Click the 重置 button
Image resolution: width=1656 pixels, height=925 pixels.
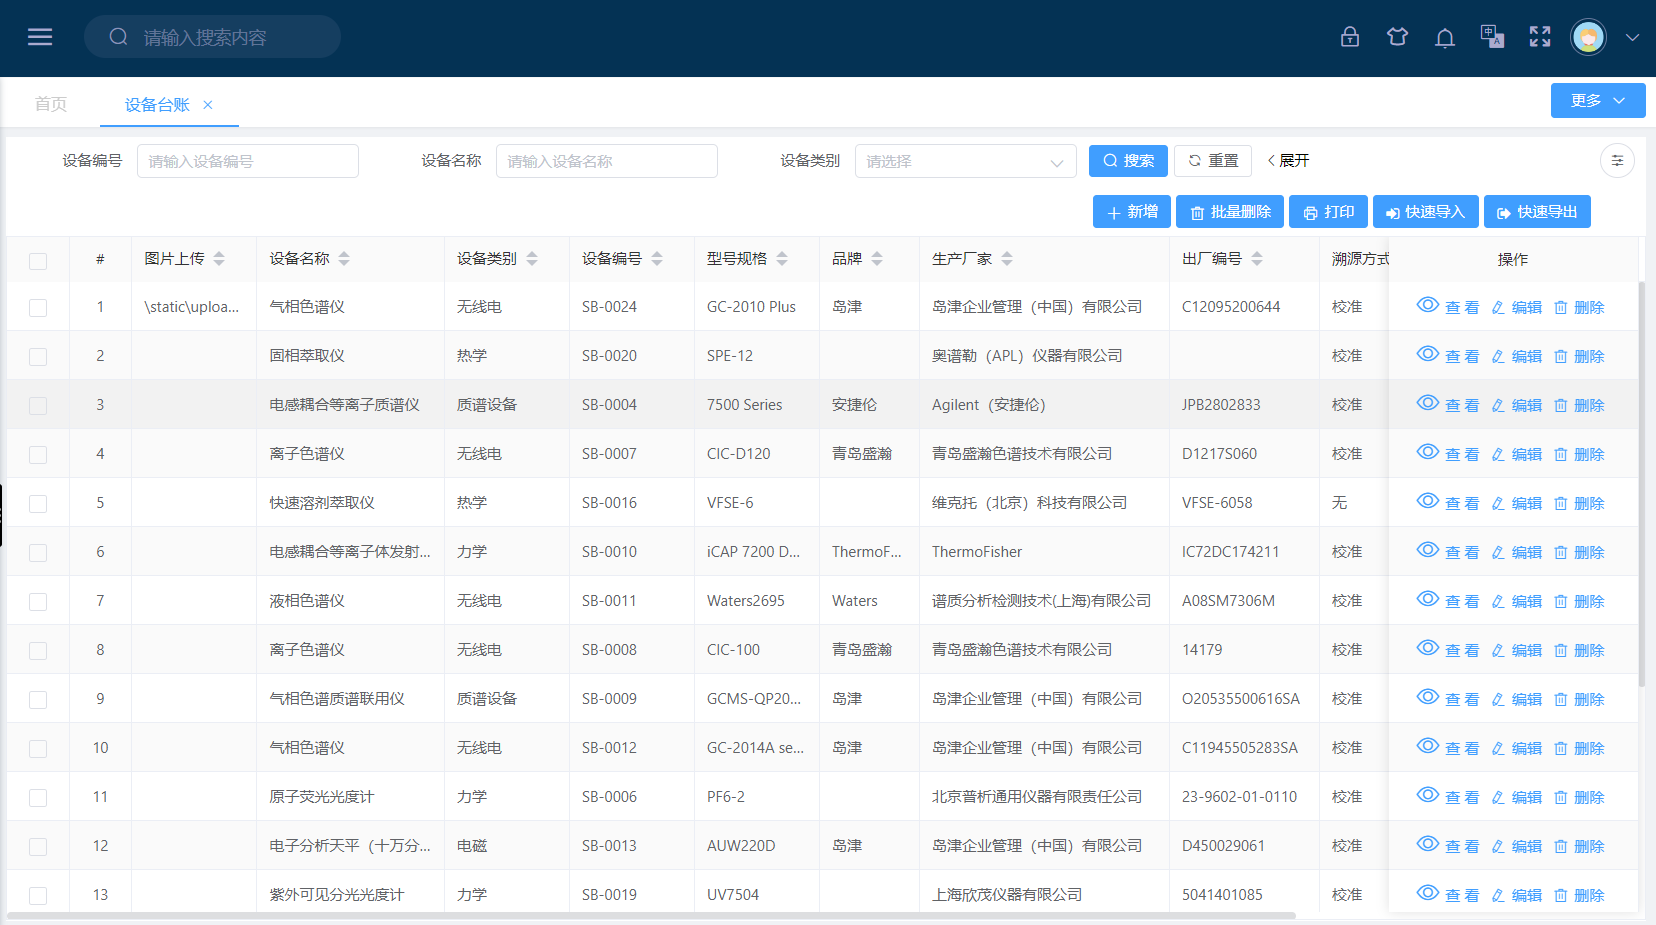(x=1213, y=161)
